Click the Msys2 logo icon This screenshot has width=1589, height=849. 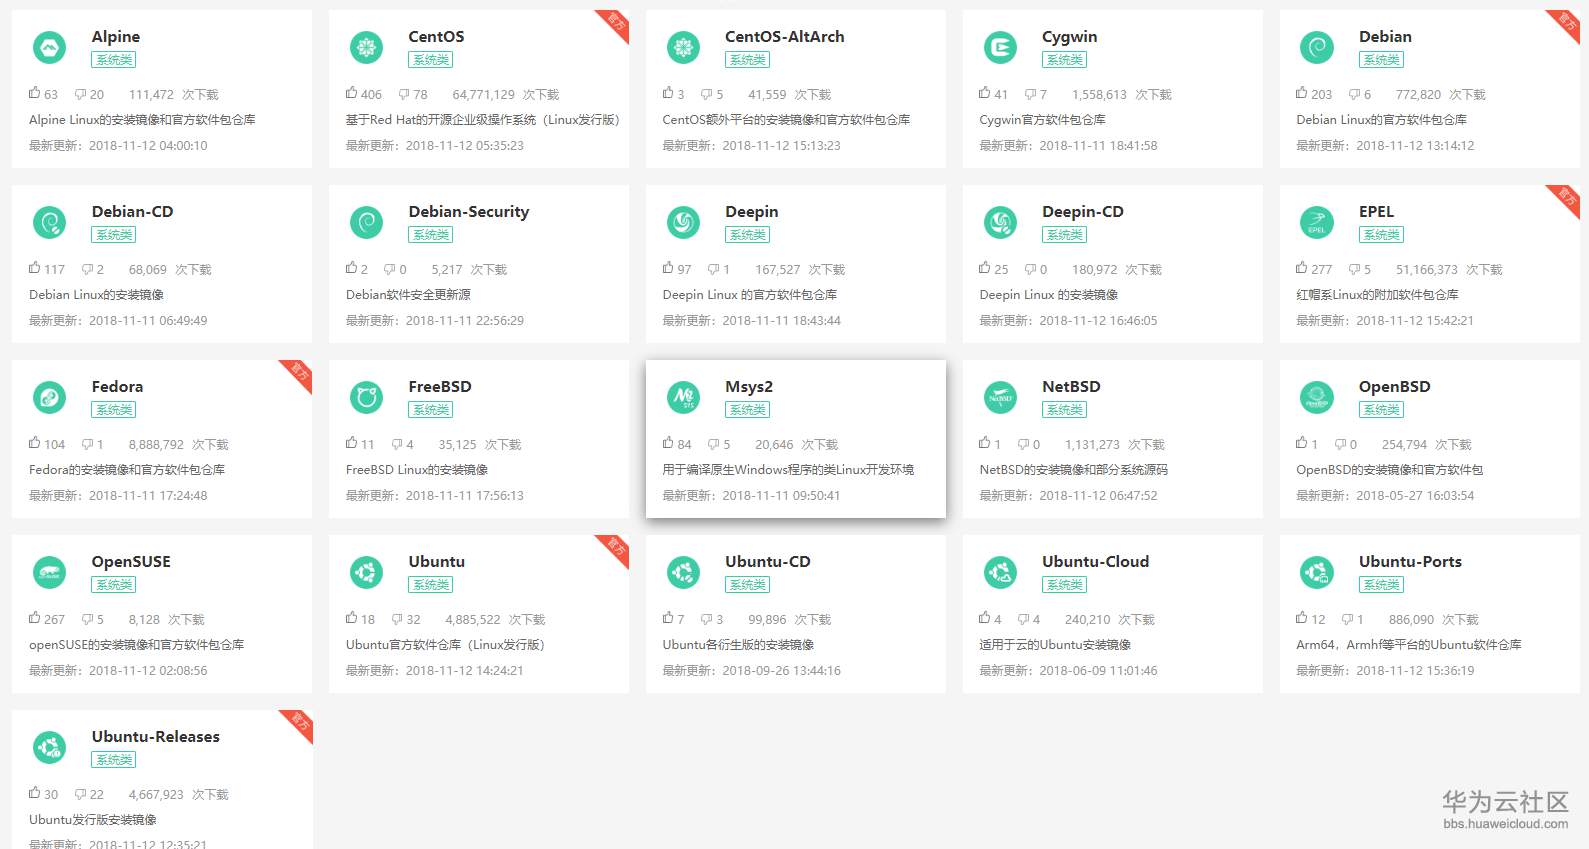pyautogui.click(x=683, y=397)
